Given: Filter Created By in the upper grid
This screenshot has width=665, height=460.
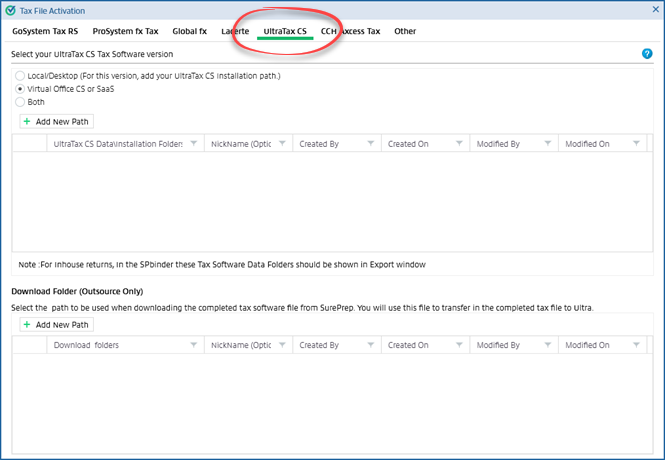Looking at the screenshot, I should tap(371, 144).
